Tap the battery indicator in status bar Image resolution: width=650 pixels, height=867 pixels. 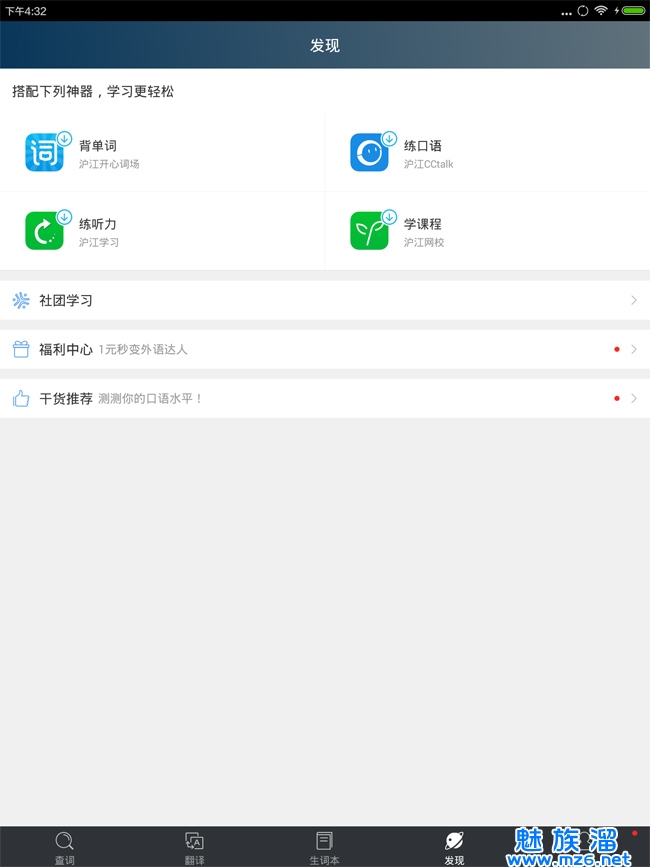(x=633, y=11)
